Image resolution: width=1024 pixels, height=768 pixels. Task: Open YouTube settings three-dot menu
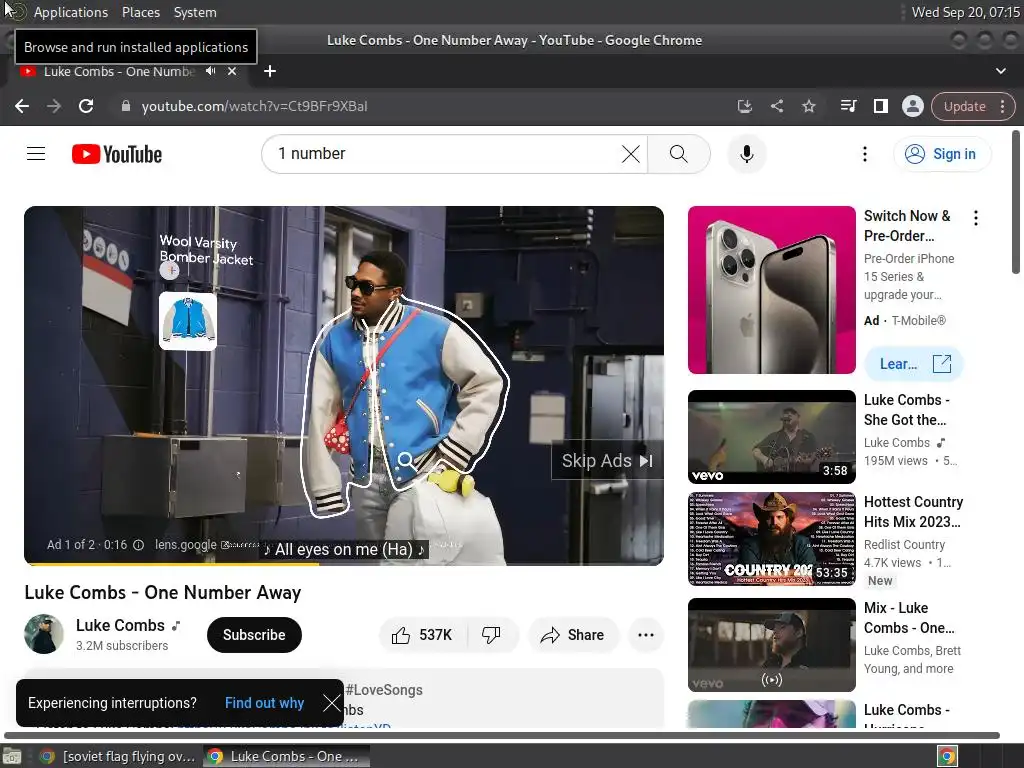coord(865,154)
